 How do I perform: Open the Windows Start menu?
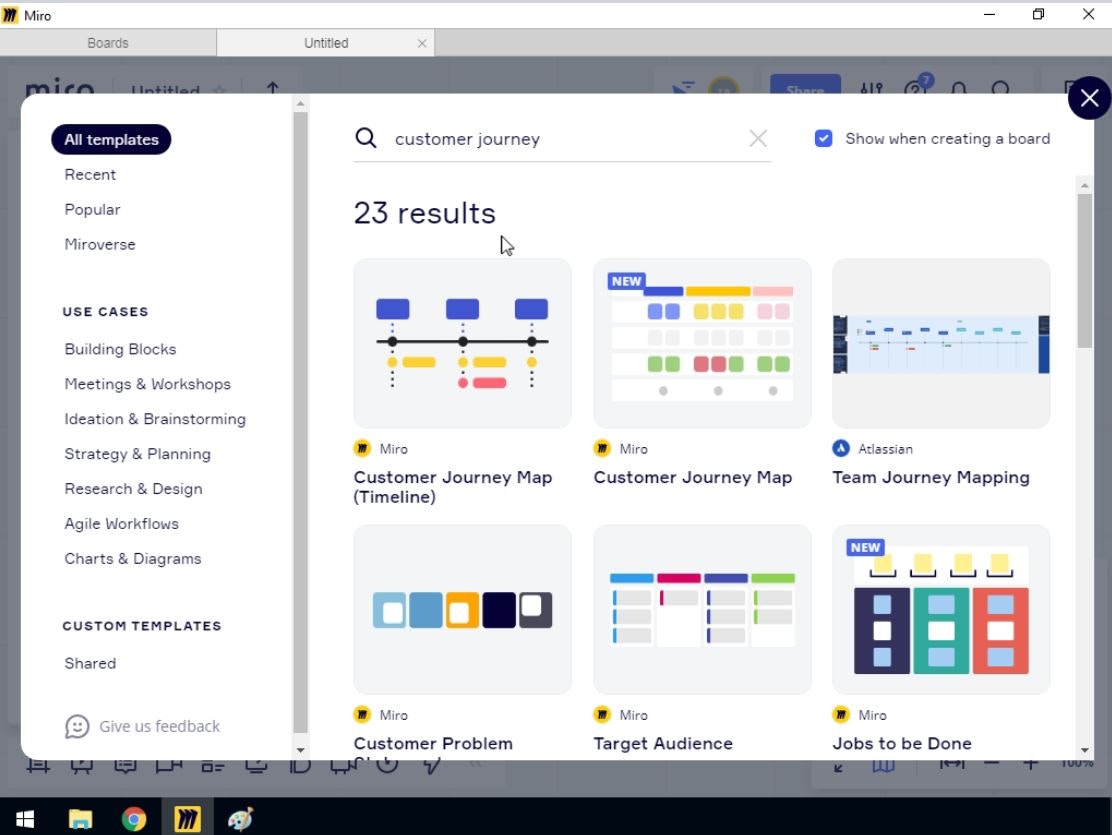pyautogui.click(x=25, y=819)
